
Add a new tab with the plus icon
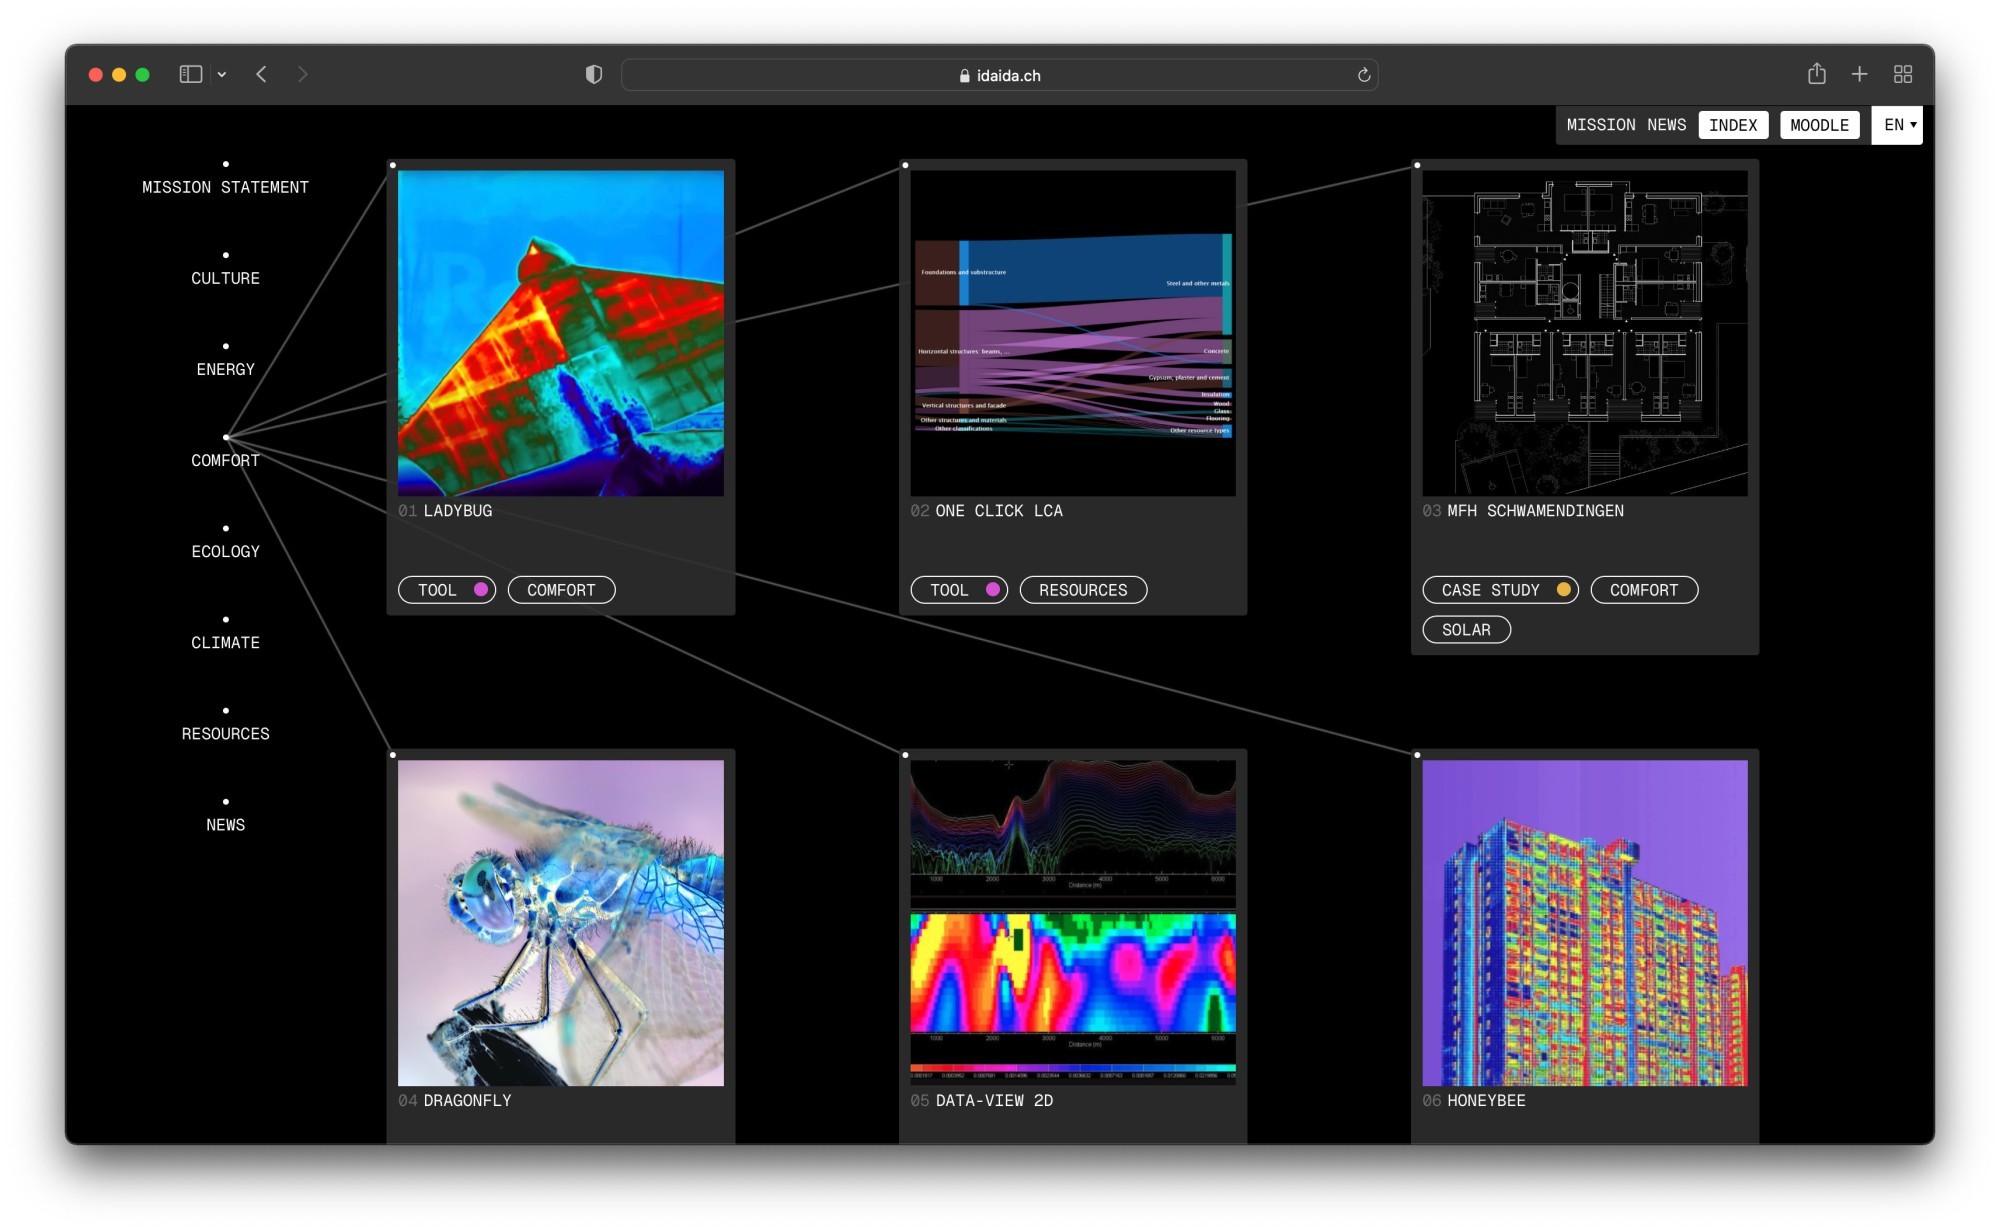click(1859, 75)
